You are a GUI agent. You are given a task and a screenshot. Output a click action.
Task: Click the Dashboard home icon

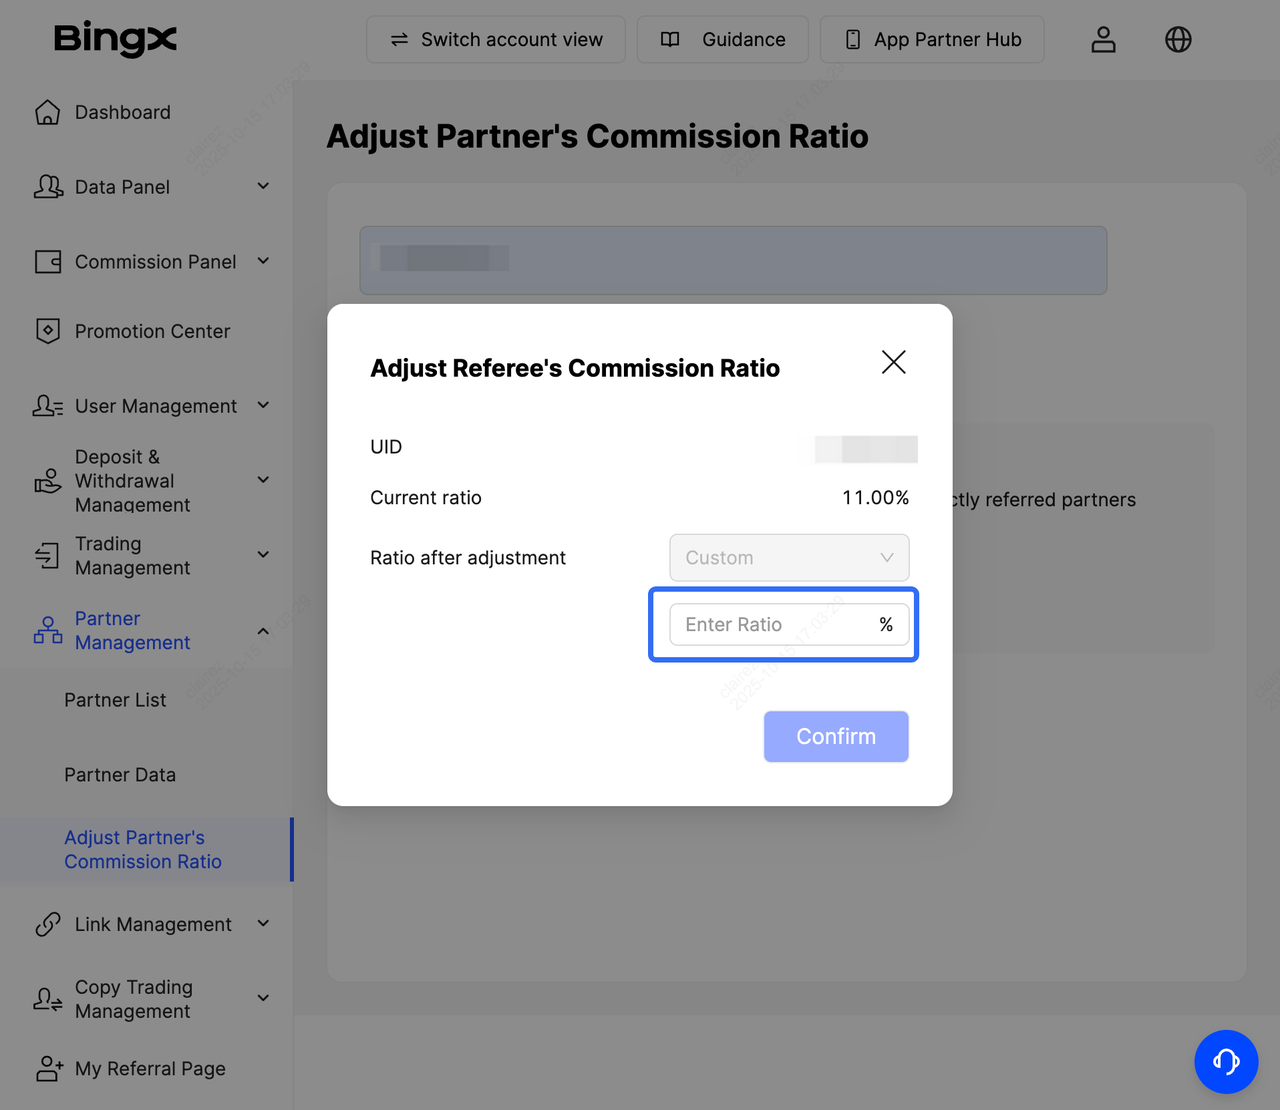(47, 113)
